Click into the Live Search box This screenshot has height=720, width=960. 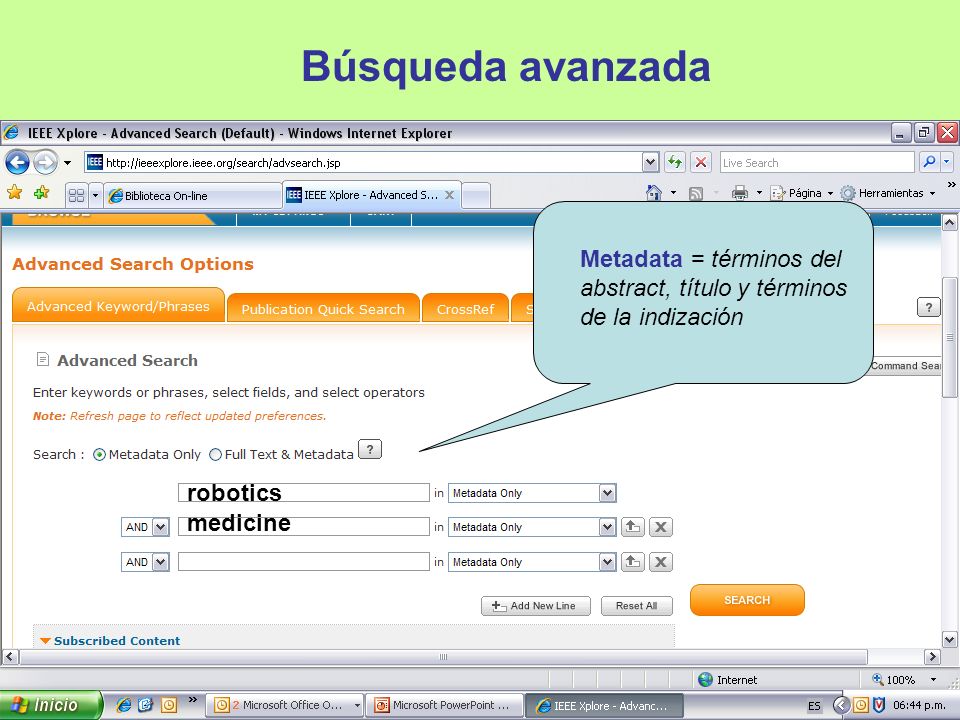[817, 162]
